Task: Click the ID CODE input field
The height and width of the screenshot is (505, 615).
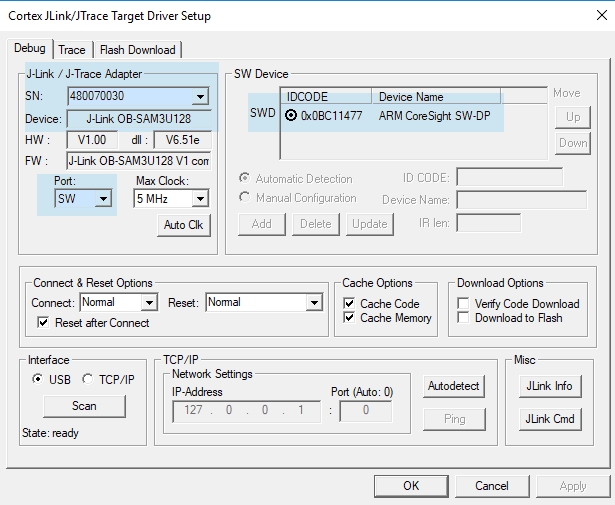Action: [x=510, y=177]
